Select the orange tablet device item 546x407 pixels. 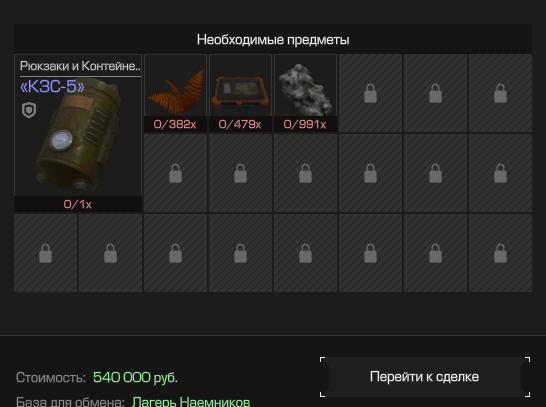tap(240, 92)
